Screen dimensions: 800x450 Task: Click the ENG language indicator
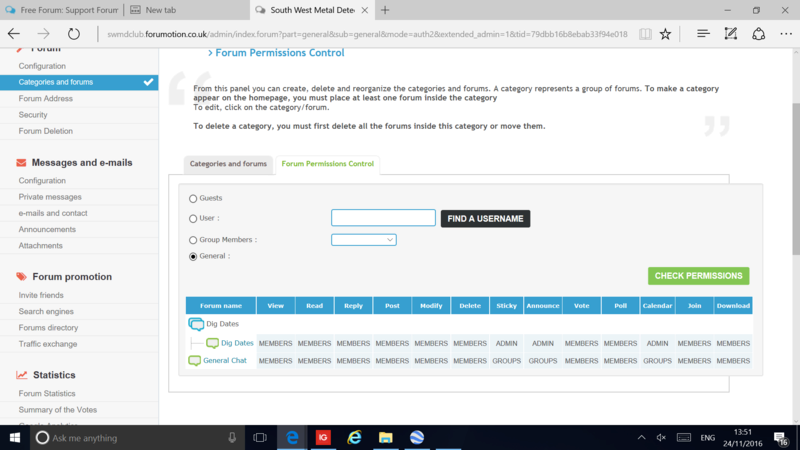pos(707,438)
